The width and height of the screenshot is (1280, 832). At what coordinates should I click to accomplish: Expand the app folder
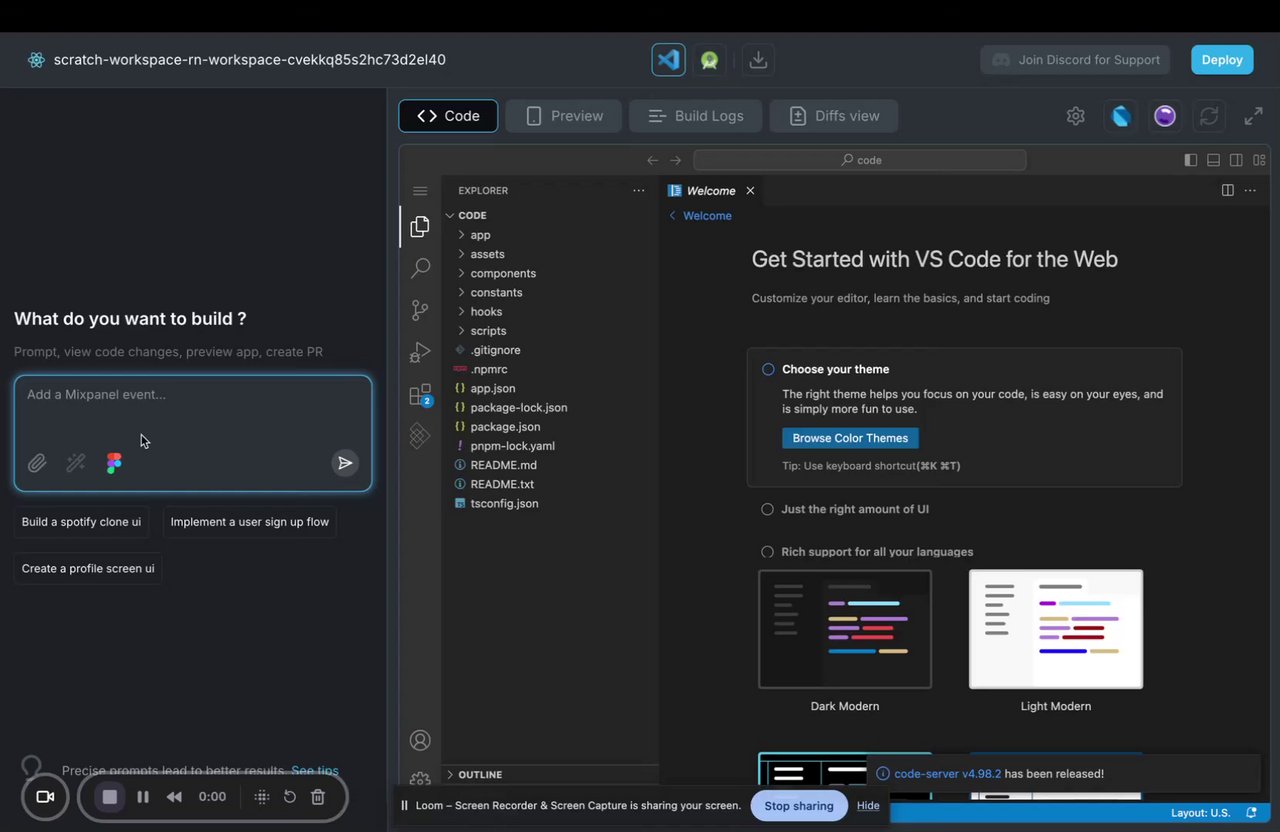[x=480, y=235]
